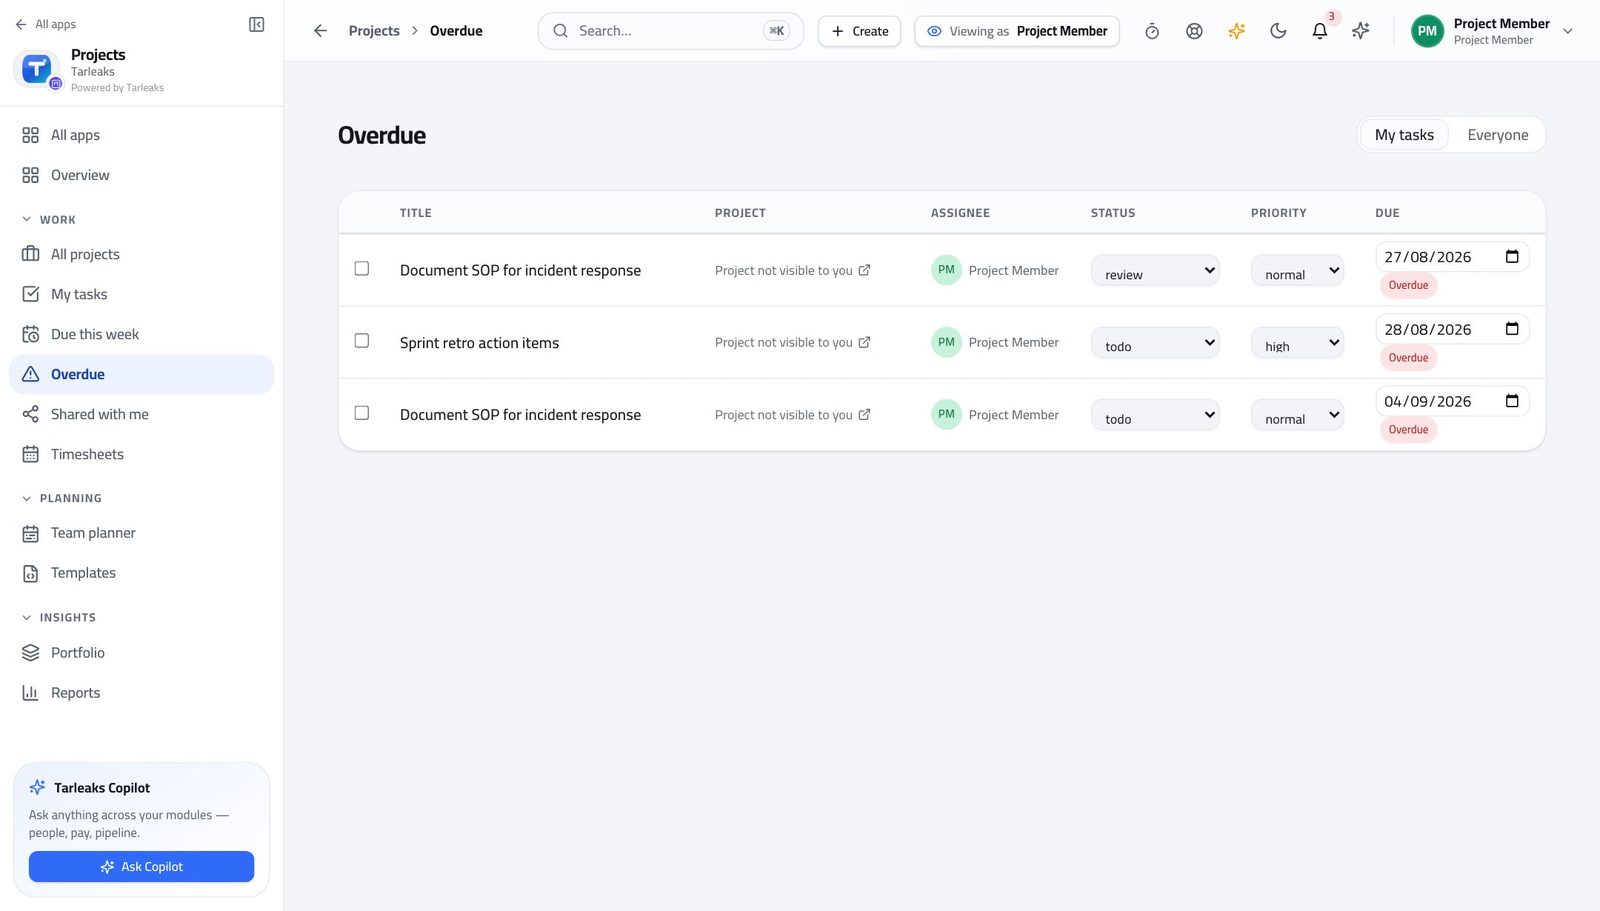Click the Projects breadcrumb link
This screenshot has width=1600, height=911.
point(374,31)
